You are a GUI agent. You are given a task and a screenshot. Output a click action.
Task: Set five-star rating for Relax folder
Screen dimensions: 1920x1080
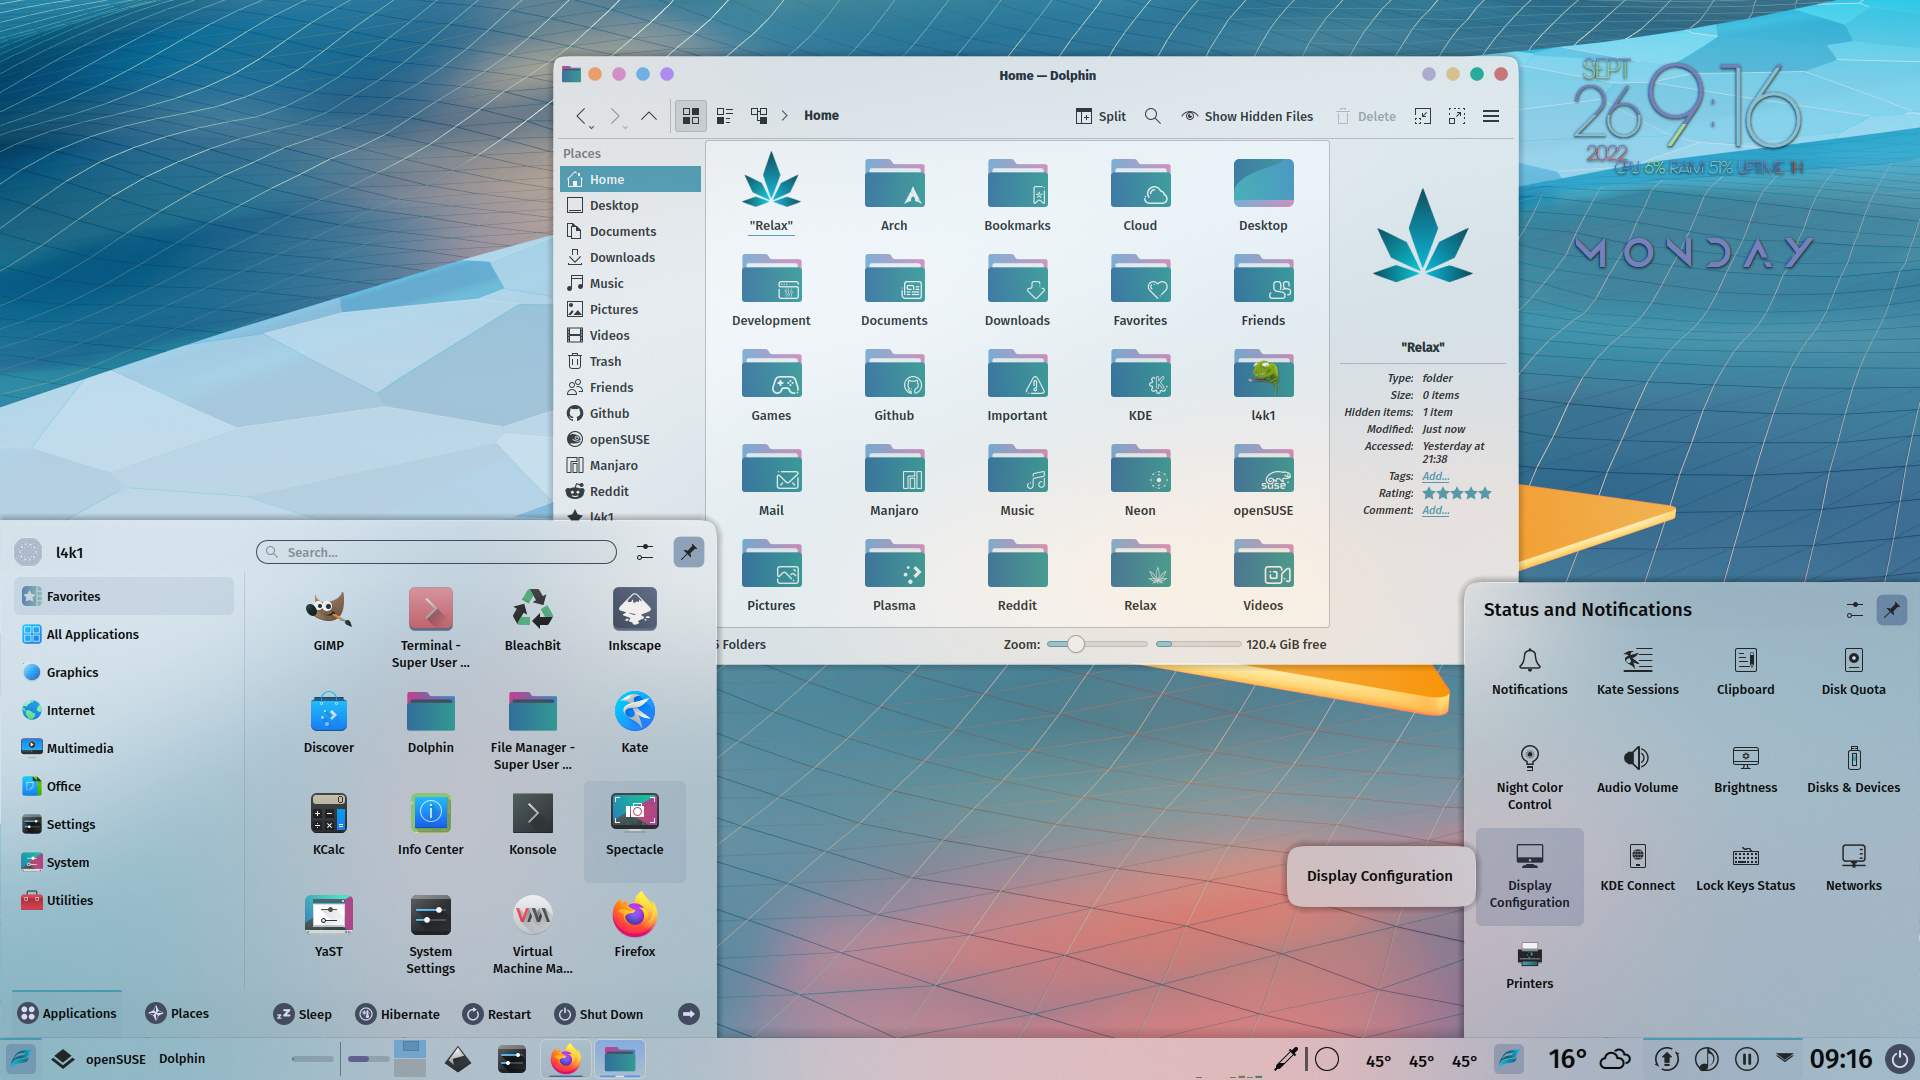point(1485,493)
